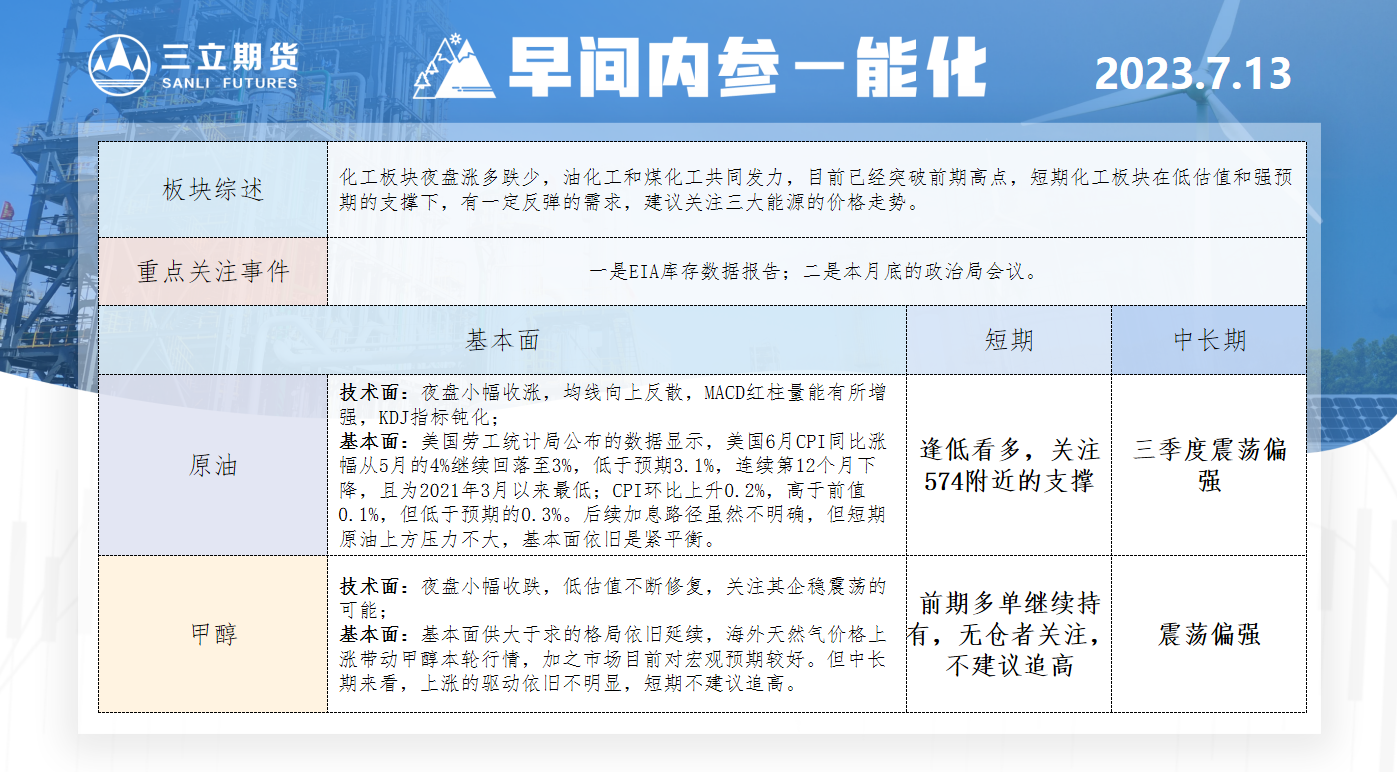Click the 板块综述 summary paragraph about 化工板块
The width and height of the screenshot is (1397, 772).
816,190
